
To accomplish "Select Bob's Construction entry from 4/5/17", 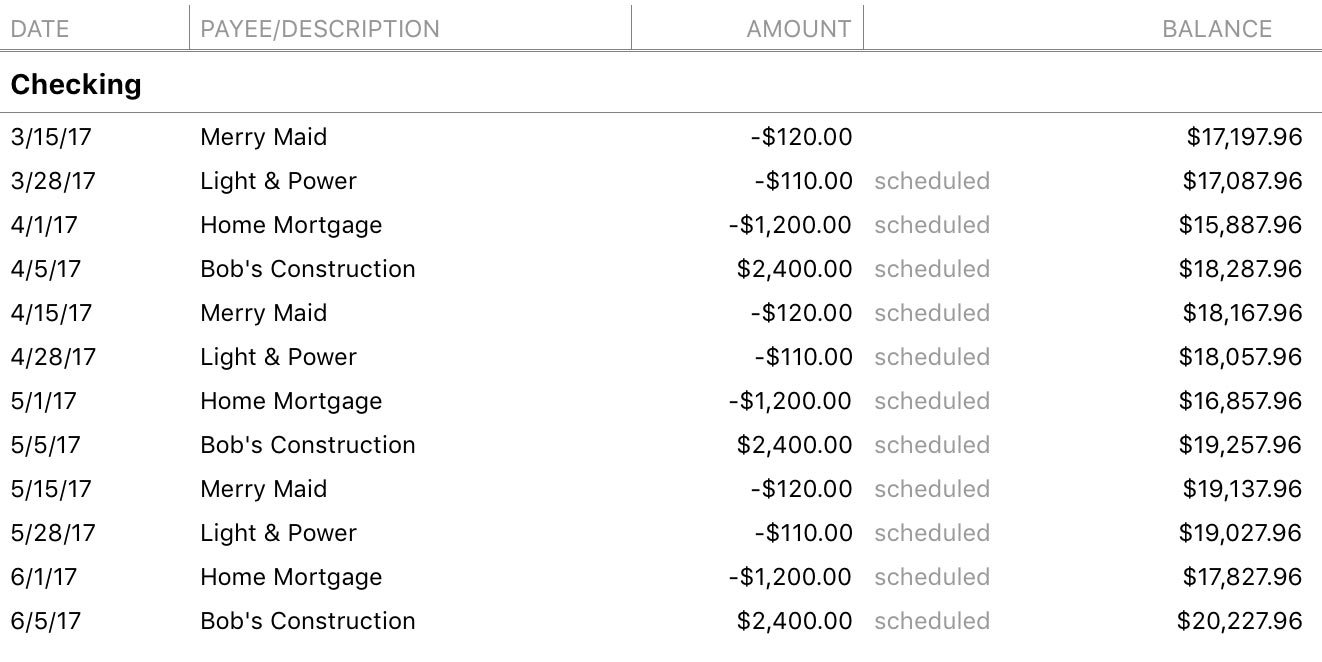I will [x=307, y=269].
